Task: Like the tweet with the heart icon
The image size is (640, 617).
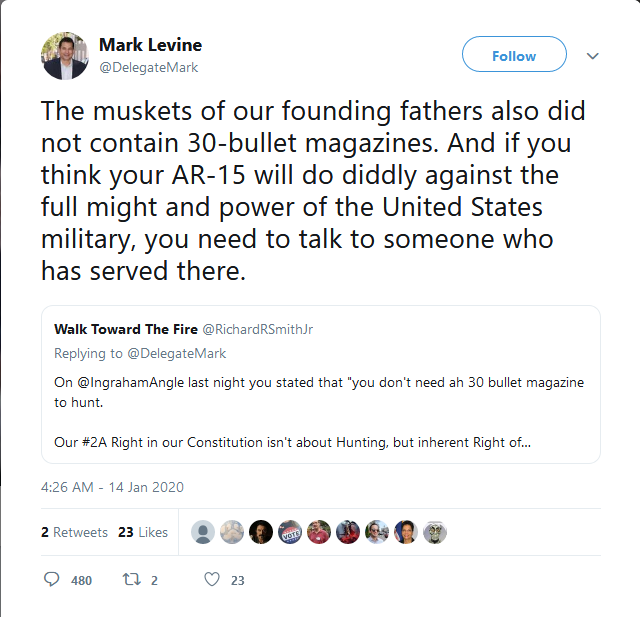Action: (x=211, y=579)
